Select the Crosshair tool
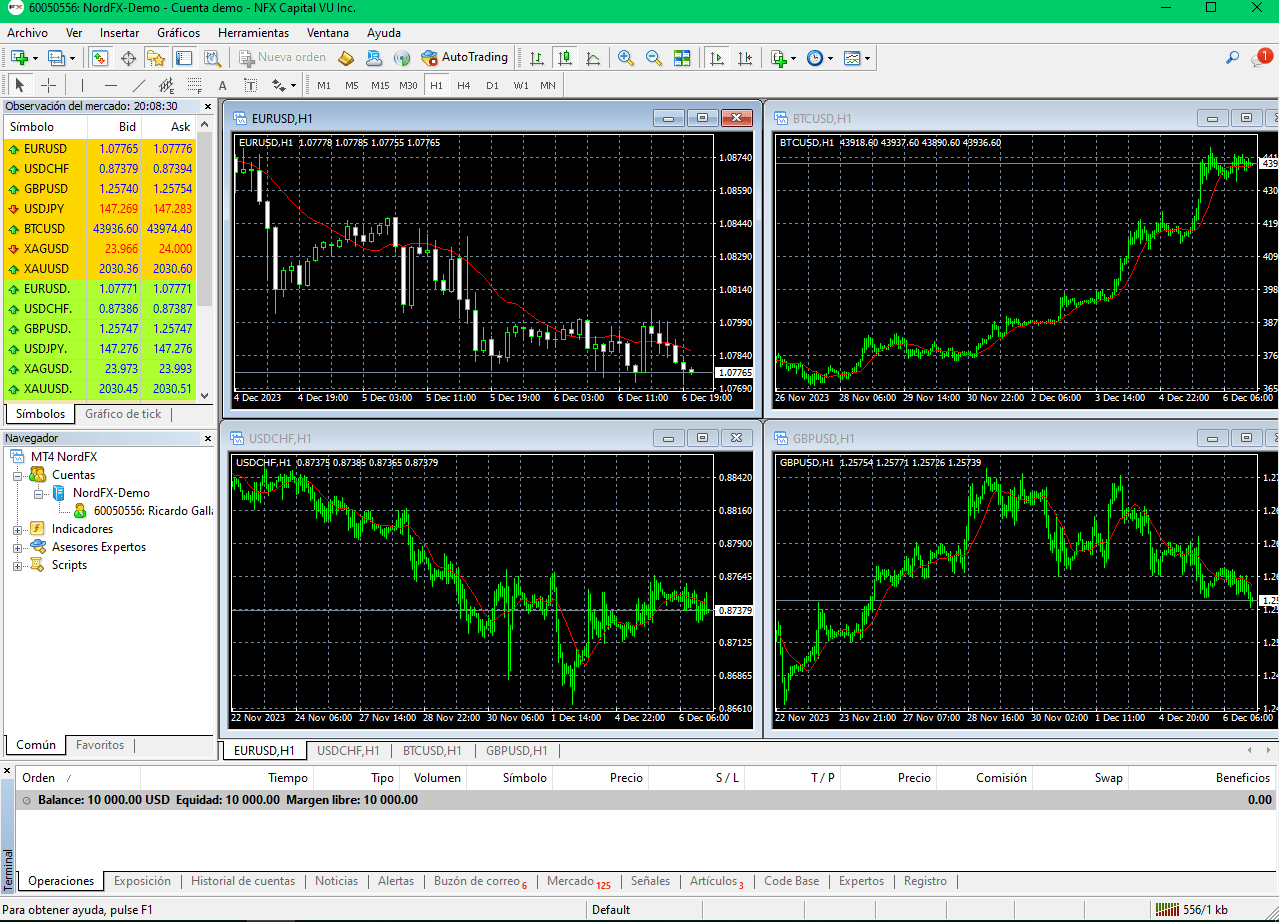Screen dimensions: 1279x922 [x=48, y=85]
